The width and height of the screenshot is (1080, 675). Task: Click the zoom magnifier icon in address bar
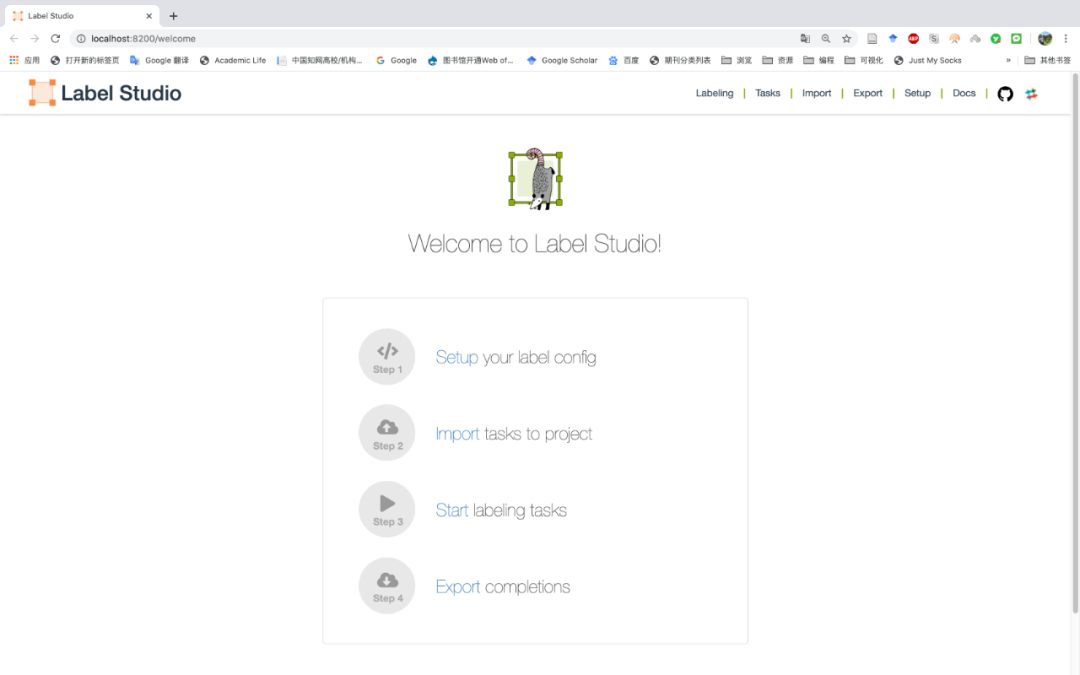(x=826, y=39)
